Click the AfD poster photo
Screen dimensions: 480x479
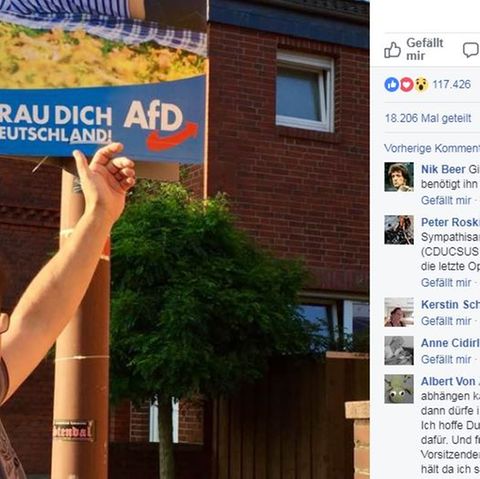[x=185, y=239]
